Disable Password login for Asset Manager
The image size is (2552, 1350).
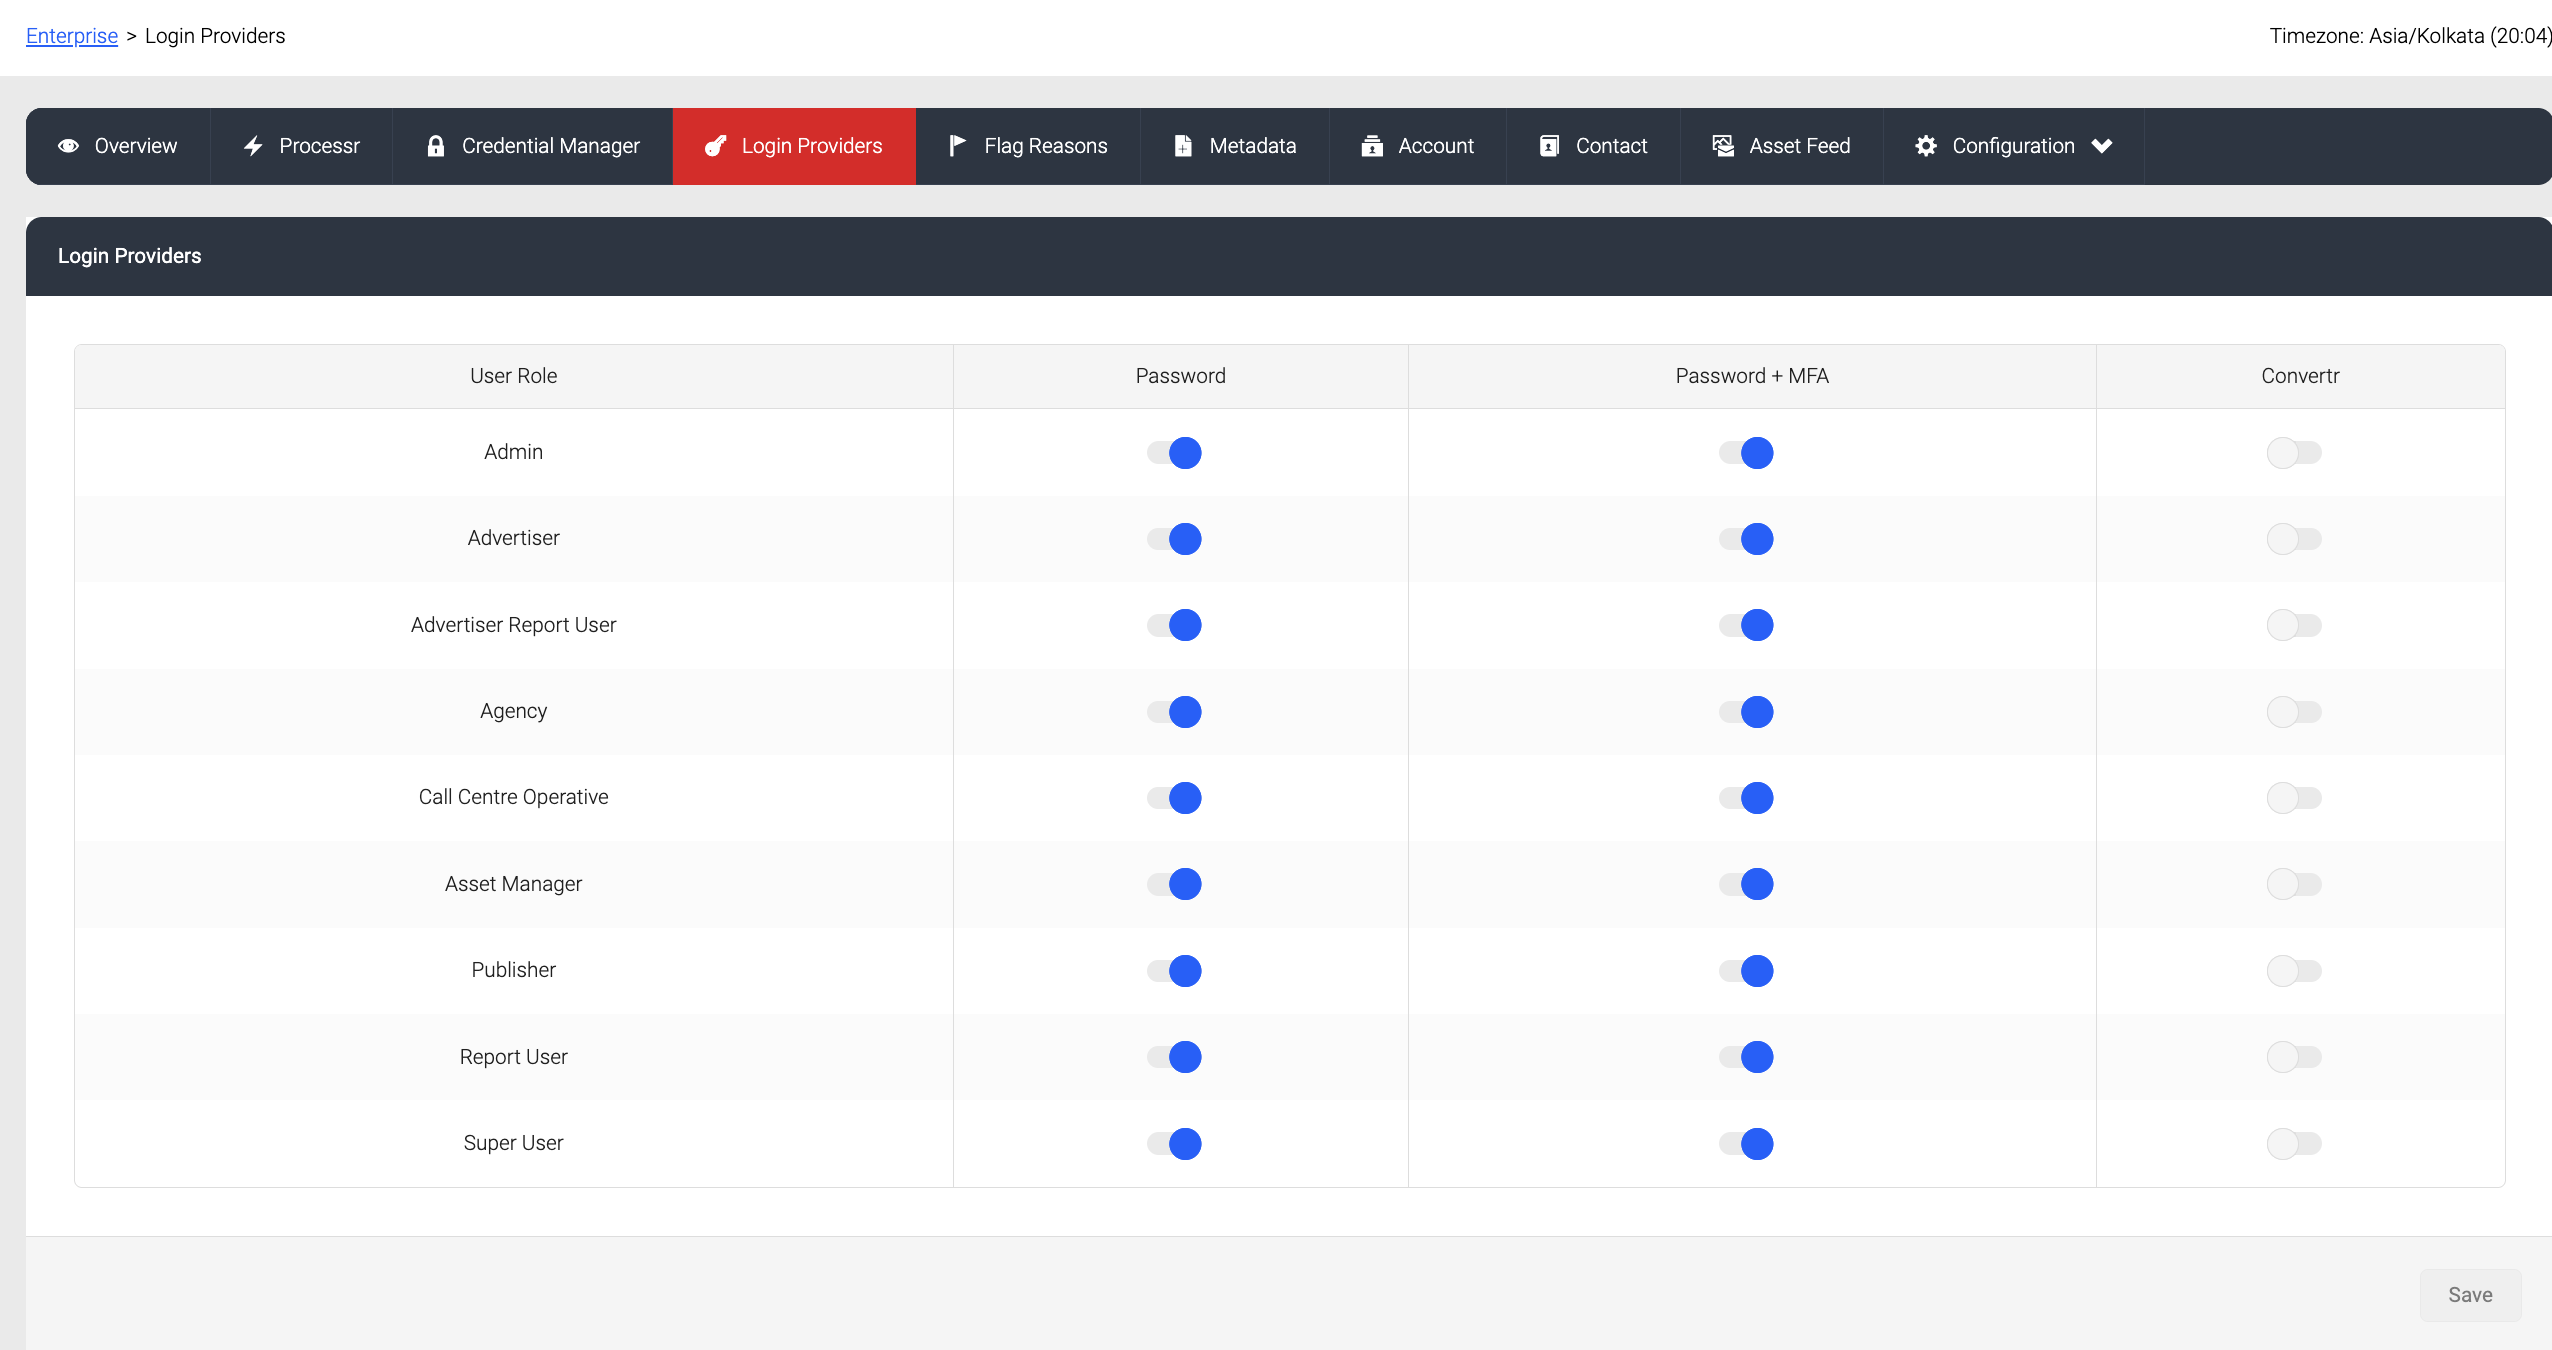click(x=1174, y=884)
